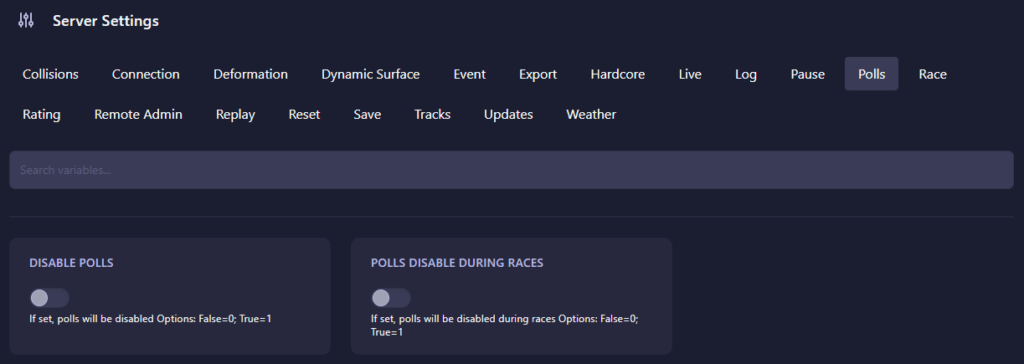The height and width of the screenshot is (364, 1024).
Task: Go to the Event tab
Action: click(x=470, y=74)
